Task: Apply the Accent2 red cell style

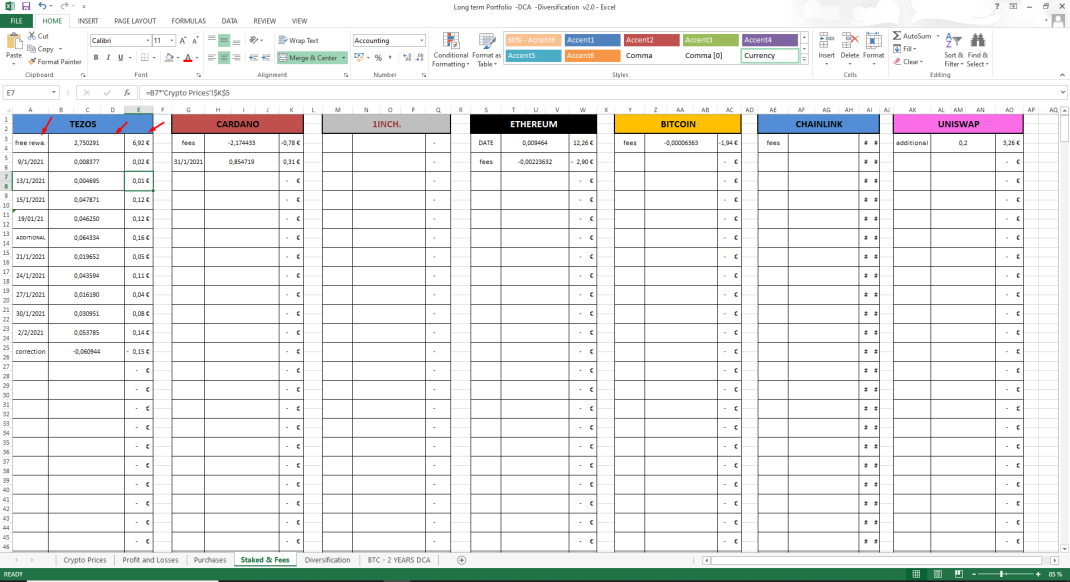Action: tap(652, 40)
